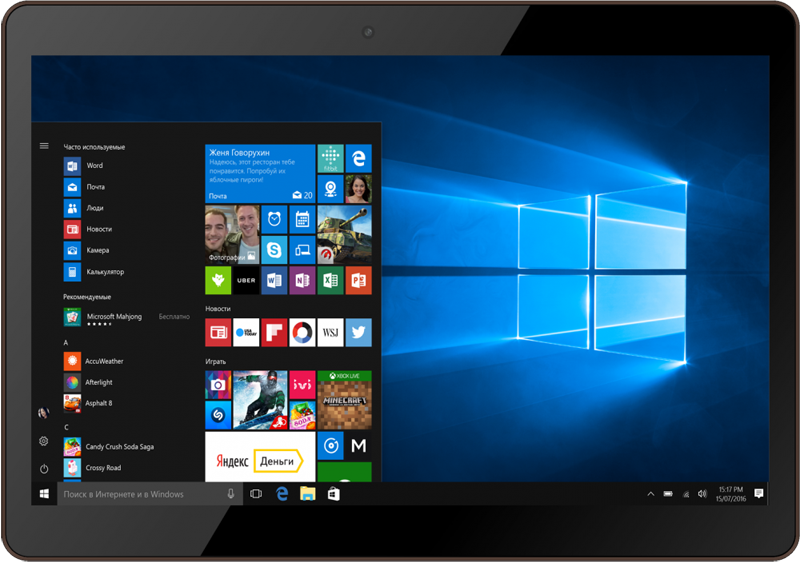Open Новости in the app list
This screenshot has width=800, height=563.
88,229
